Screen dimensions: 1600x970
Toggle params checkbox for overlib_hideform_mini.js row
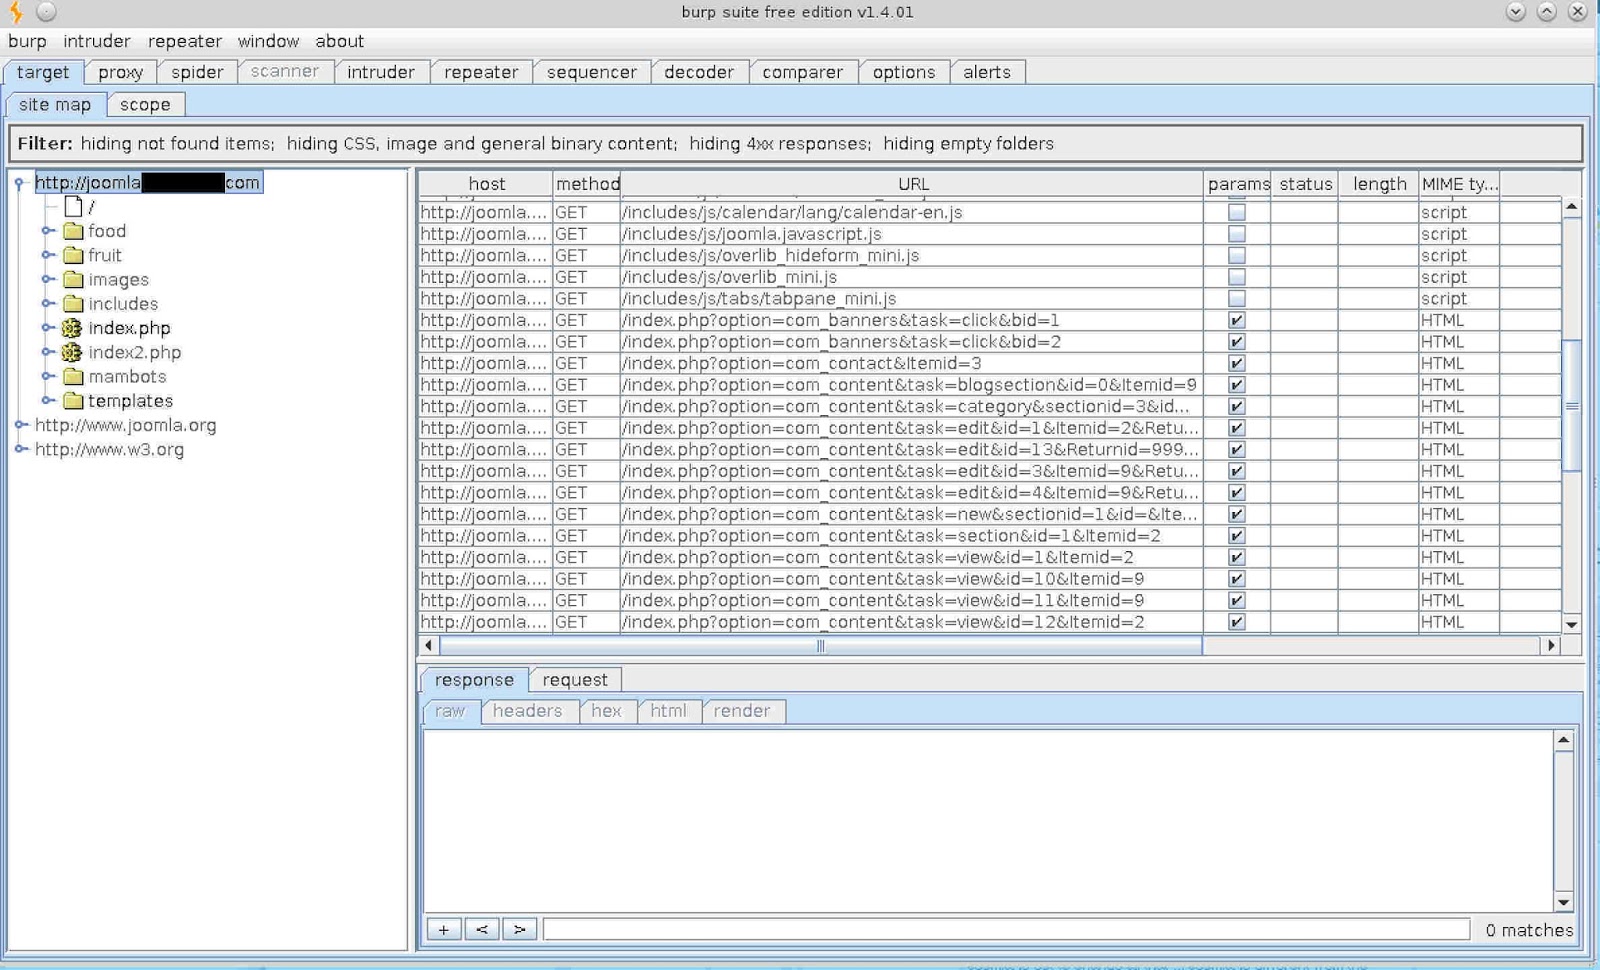[x=1237, y=256]
